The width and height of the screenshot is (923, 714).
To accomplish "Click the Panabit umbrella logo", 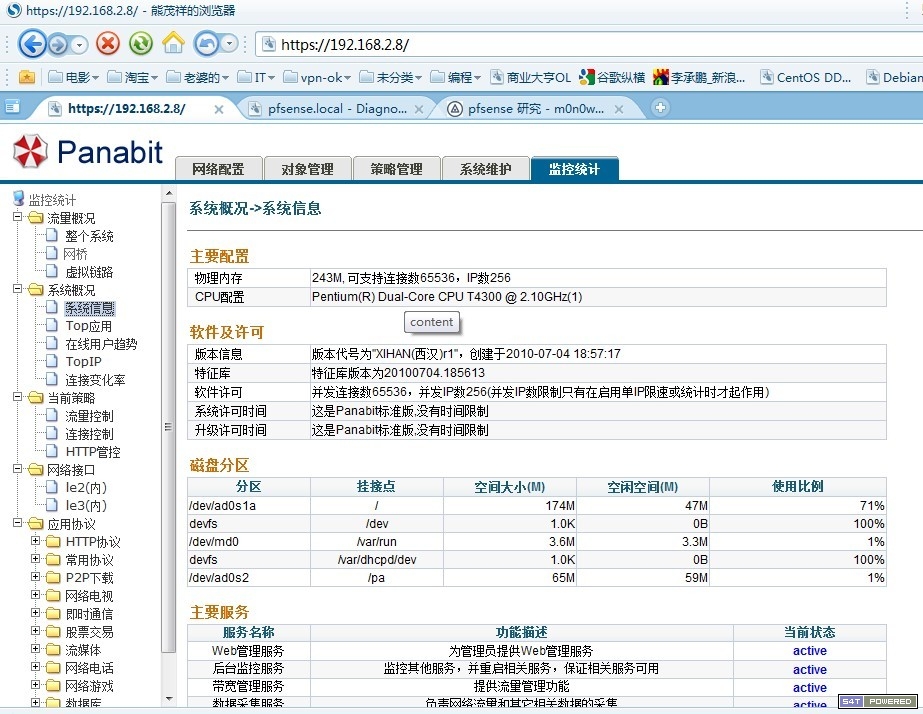I will [x=30, y=151].
